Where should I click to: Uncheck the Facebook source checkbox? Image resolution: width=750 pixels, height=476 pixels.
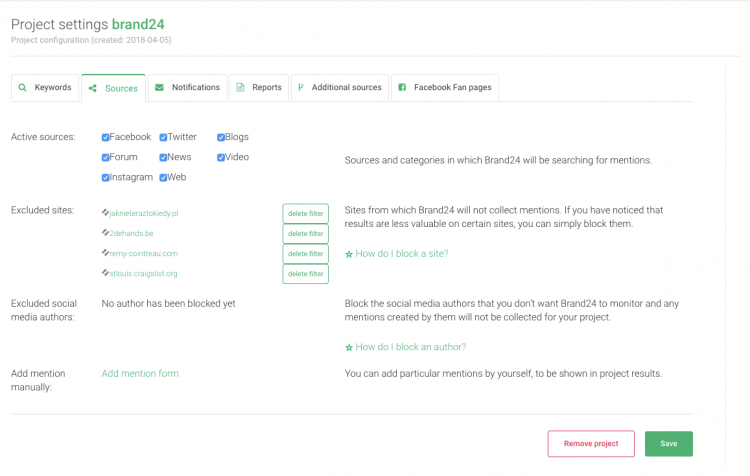pyautogui.click(x=106, y=137)
